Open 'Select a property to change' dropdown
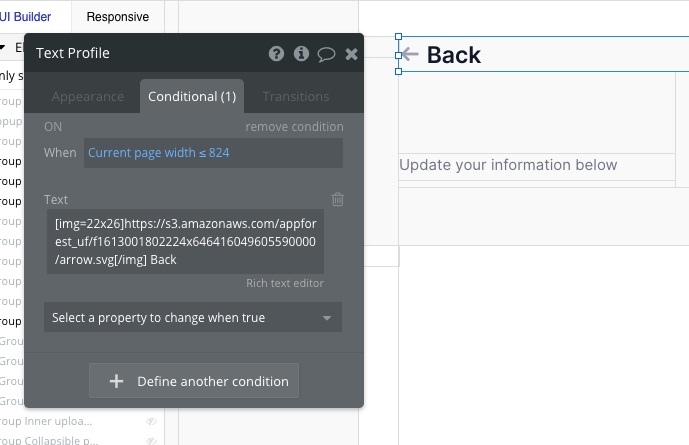Viewport: 689px width, 445px height. (x=193, y=318)
